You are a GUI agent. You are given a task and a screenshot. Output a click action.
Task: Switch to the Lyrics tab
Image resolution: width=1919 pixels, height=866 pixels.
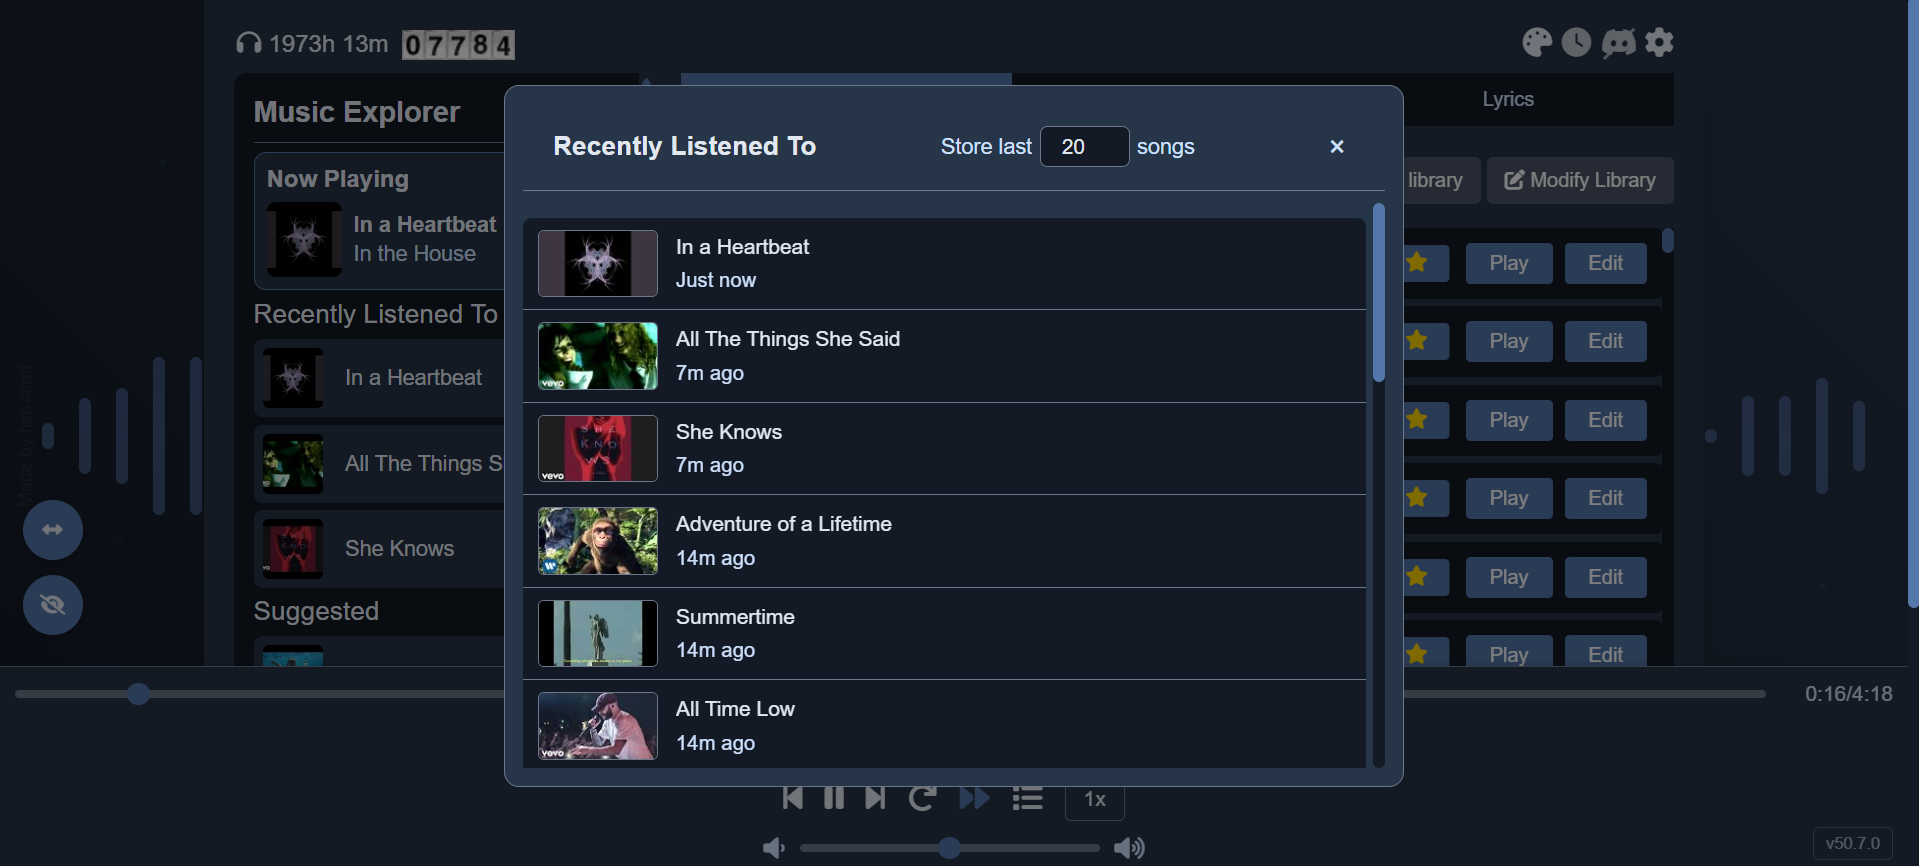click(x=1508, y=99)
